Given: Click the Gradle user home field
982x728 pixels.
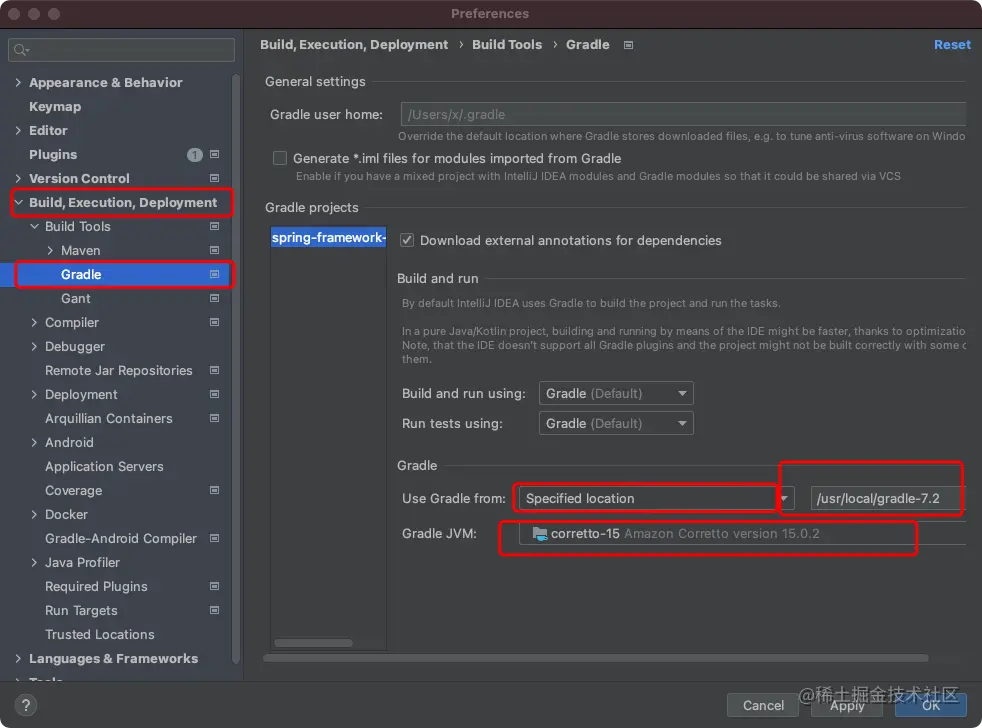Looking at the screenshot, I should point(683,115).
